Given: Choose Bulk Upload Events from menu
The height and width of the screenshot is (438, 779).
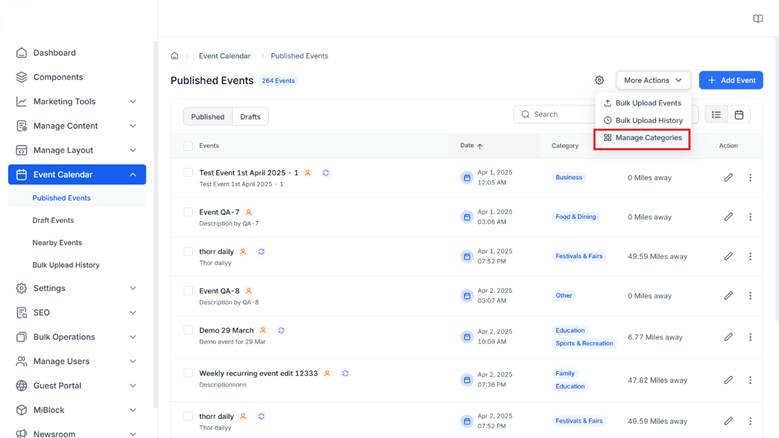Looking at the screenshot, I should (x=642, y=103).
